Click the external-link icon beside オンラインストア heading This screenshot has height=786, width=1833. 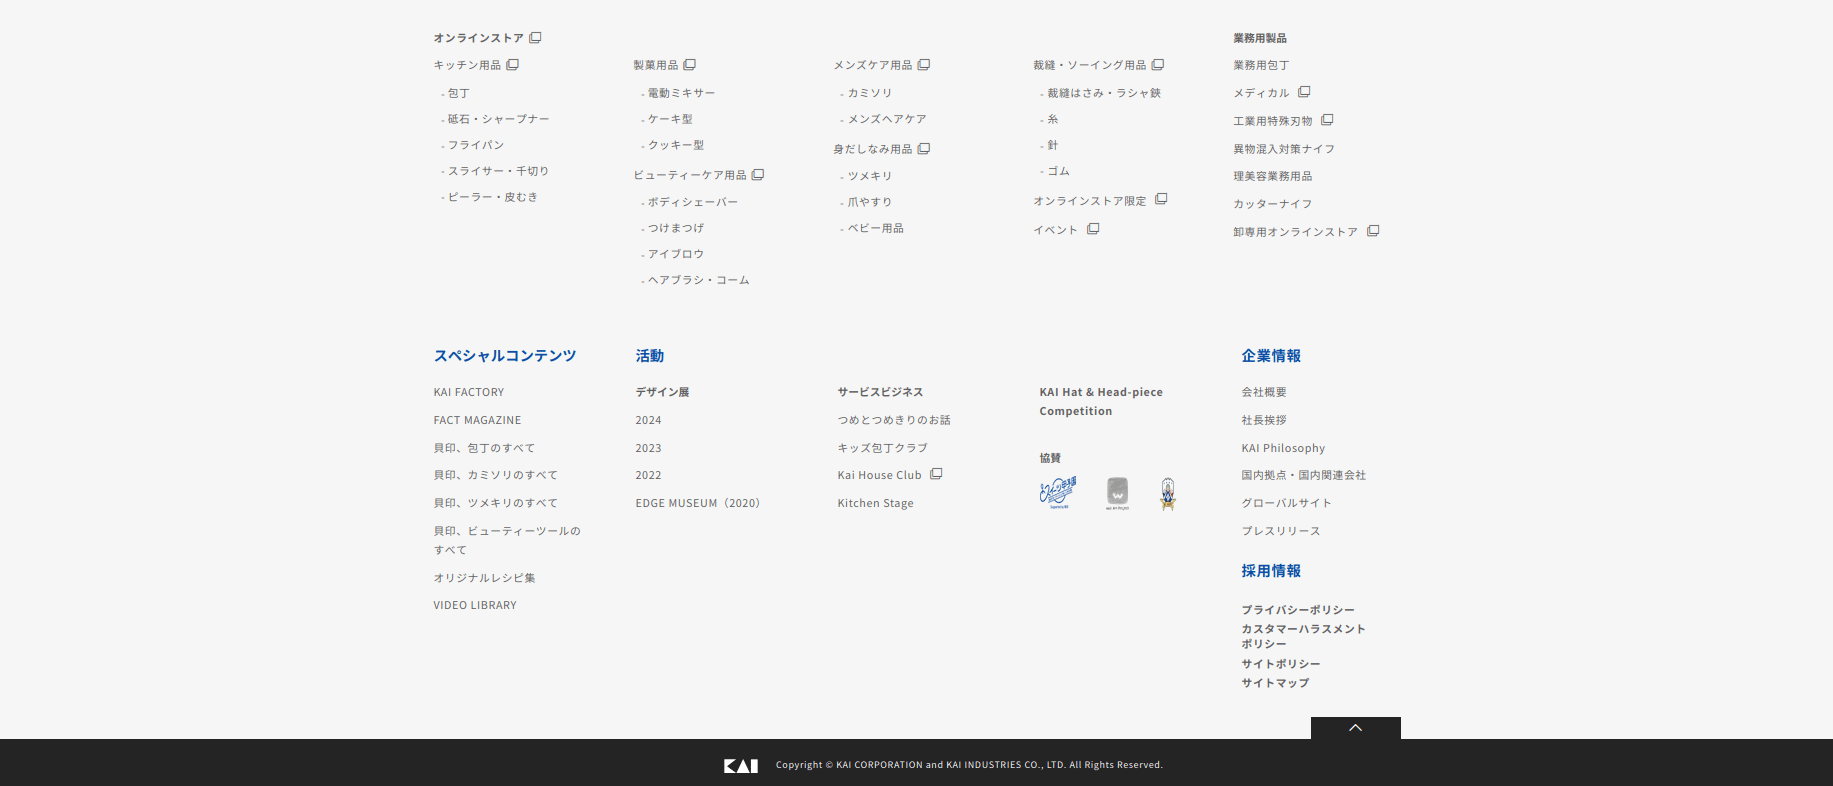pyautogui.click(x=535, y=38)
